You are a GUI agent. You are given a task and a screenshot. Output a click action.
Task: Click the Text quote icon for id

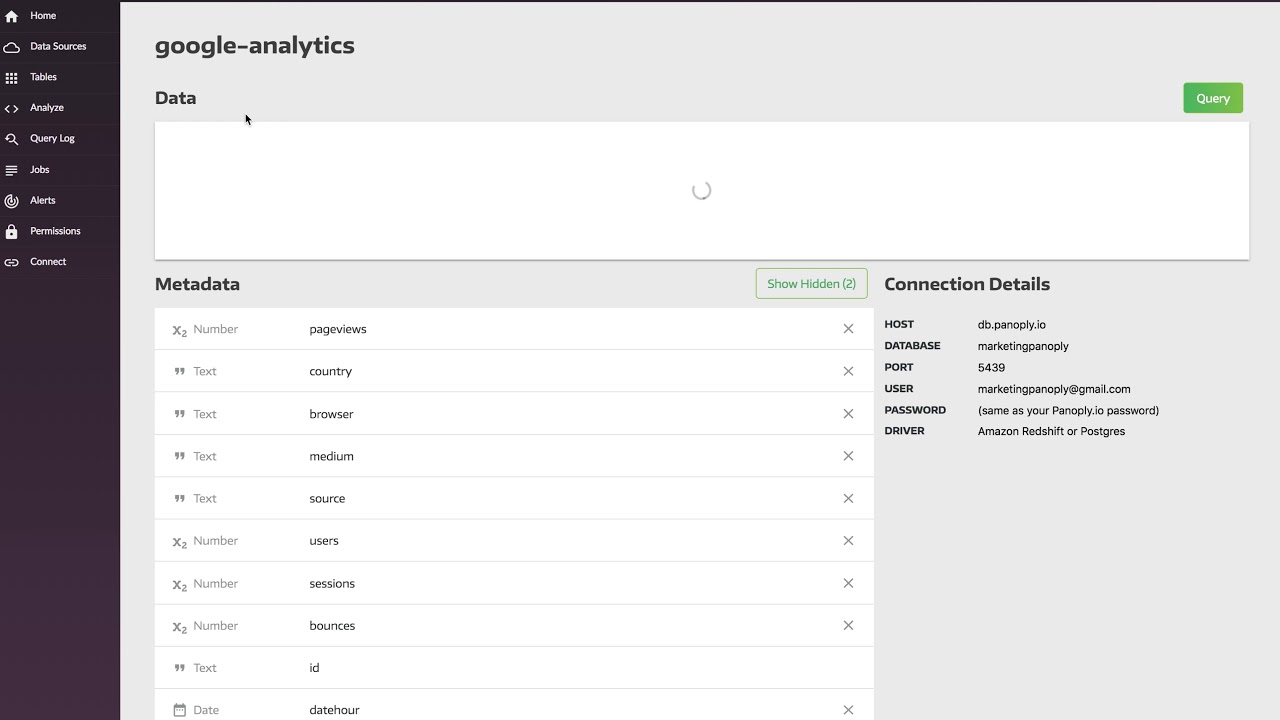click(180, 668)
